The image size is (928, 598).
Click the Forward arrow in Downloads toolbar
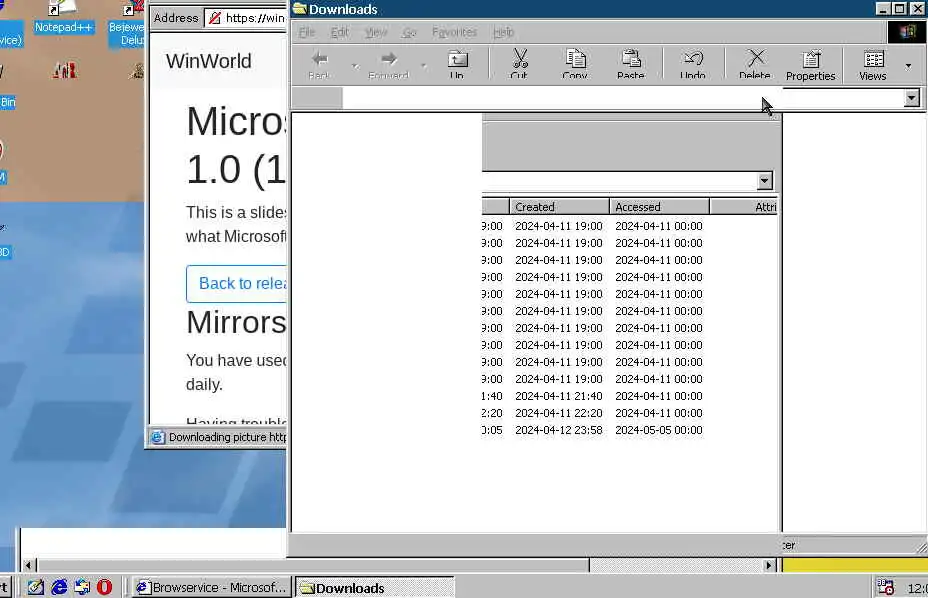click(x=388, y=63)
